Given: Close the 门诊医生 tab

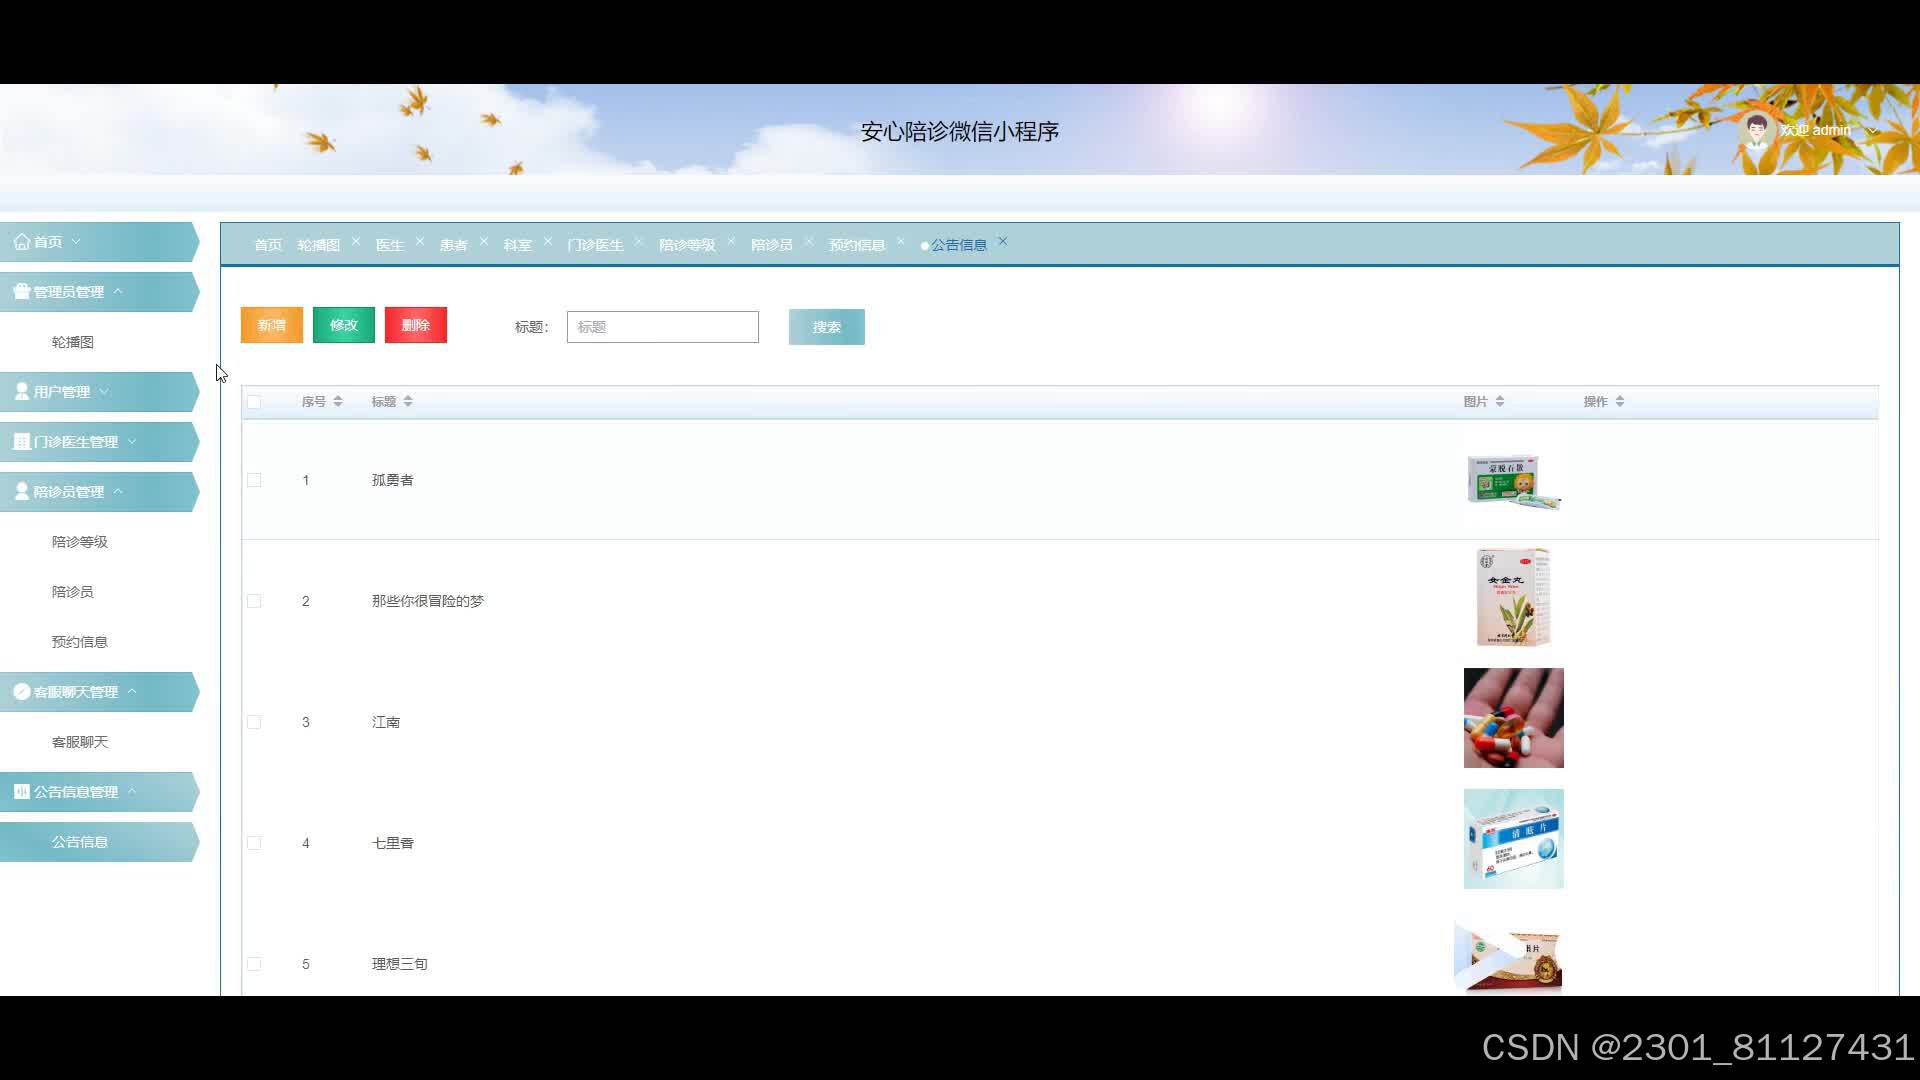Looking at the screenshot, I should coord(639,242).
